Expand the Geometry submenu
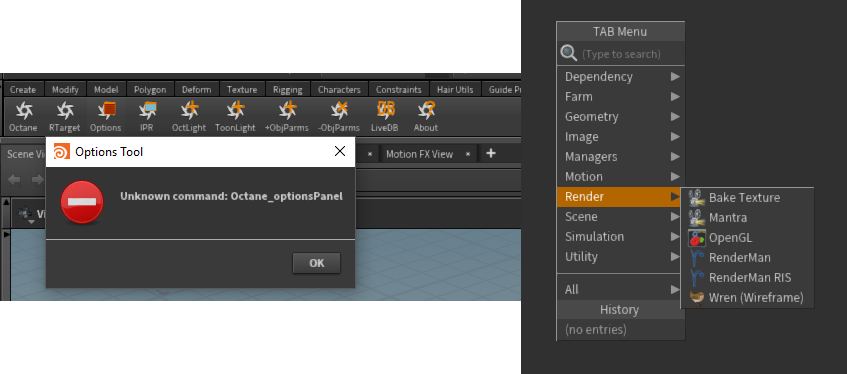This screenshot has width=847, height=374. point(621,117)
